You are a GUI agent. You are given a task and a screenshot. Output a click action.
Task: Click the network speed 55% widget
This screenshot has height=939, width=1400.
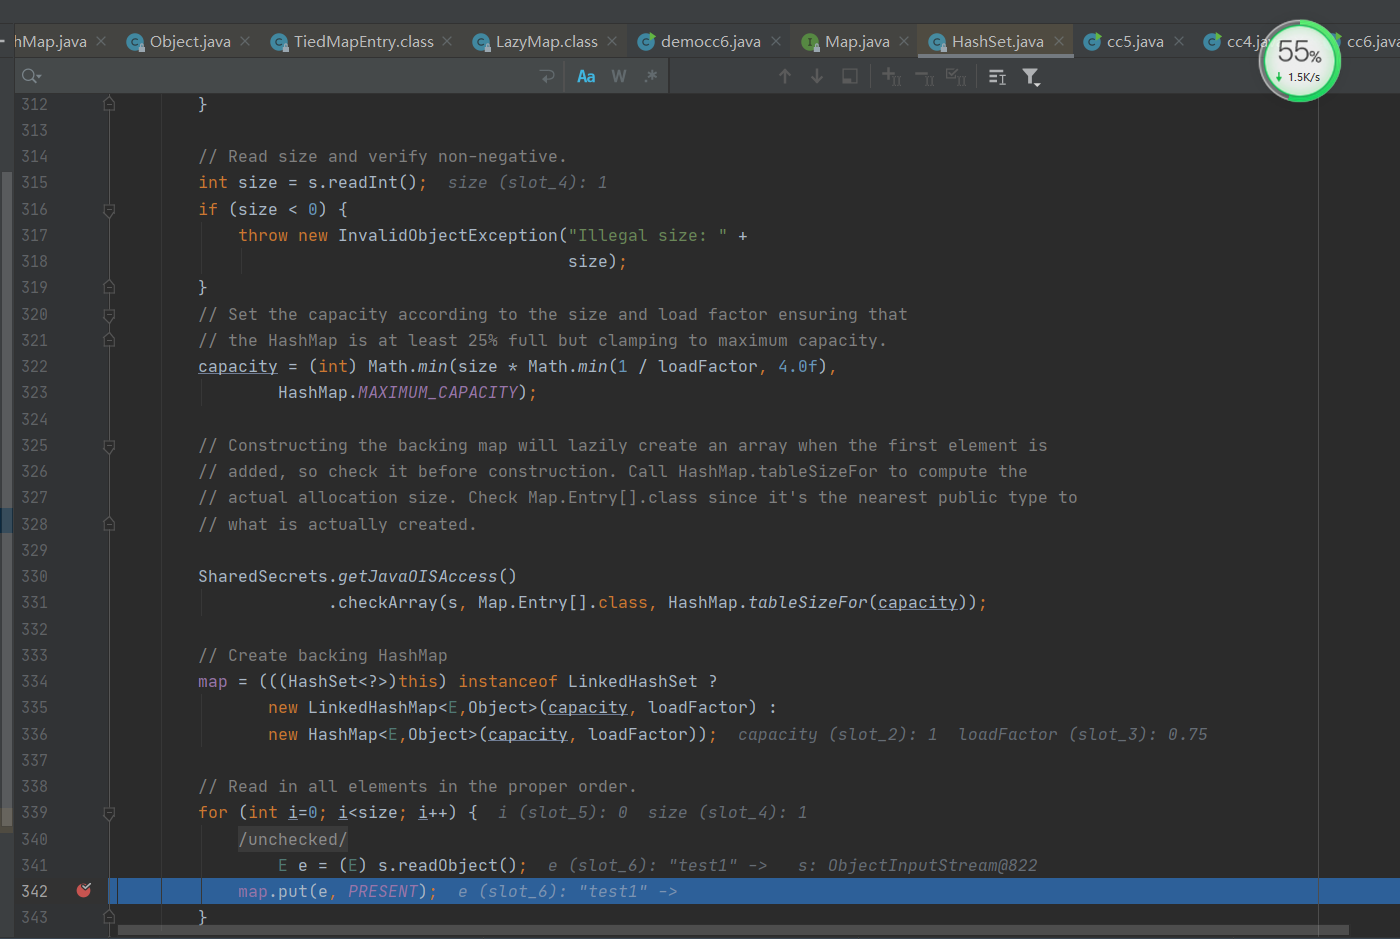coord(1299,61)
